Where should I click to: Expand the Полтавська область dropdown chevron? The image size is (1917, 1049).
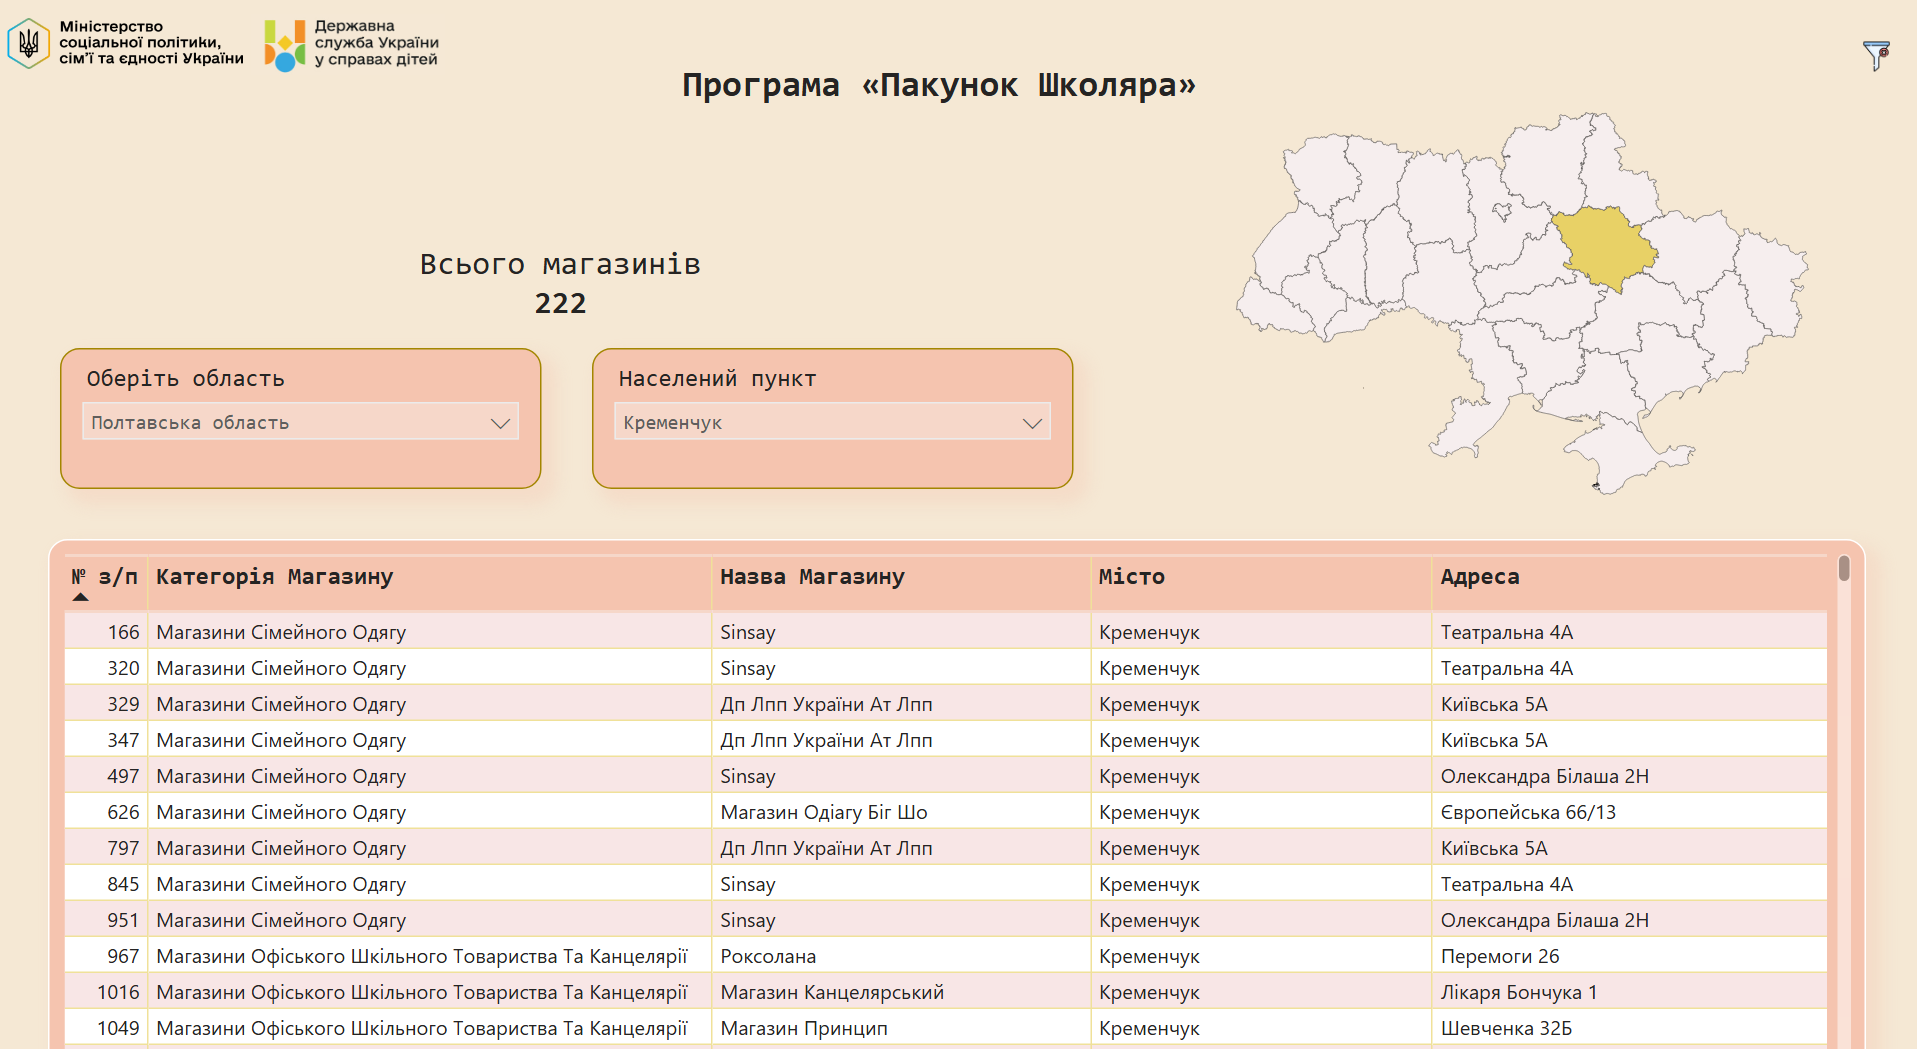[500, 423]
